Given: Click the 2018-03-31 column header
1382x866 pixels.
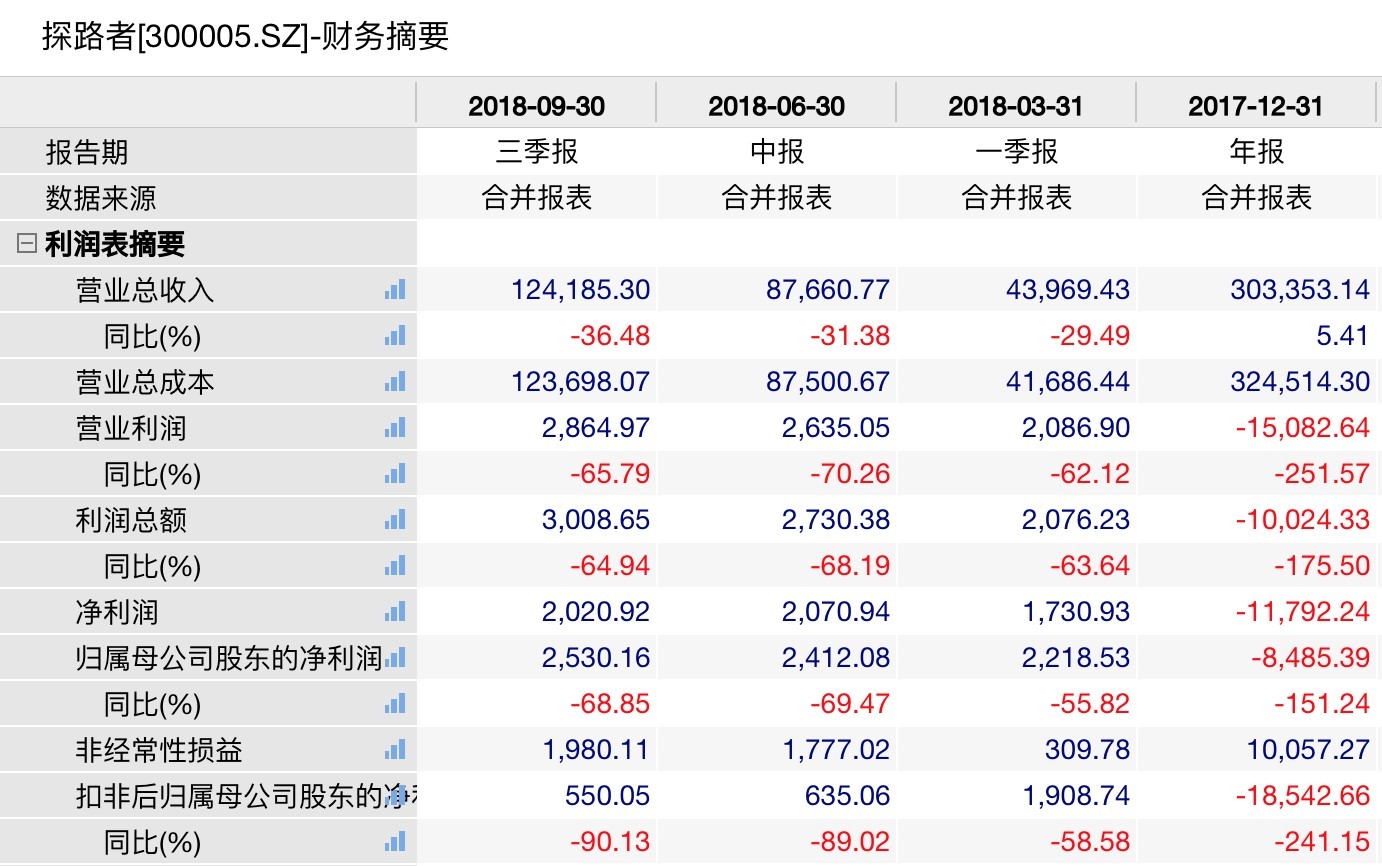Looking at the screenshot, I should [x=1016, y=106].
